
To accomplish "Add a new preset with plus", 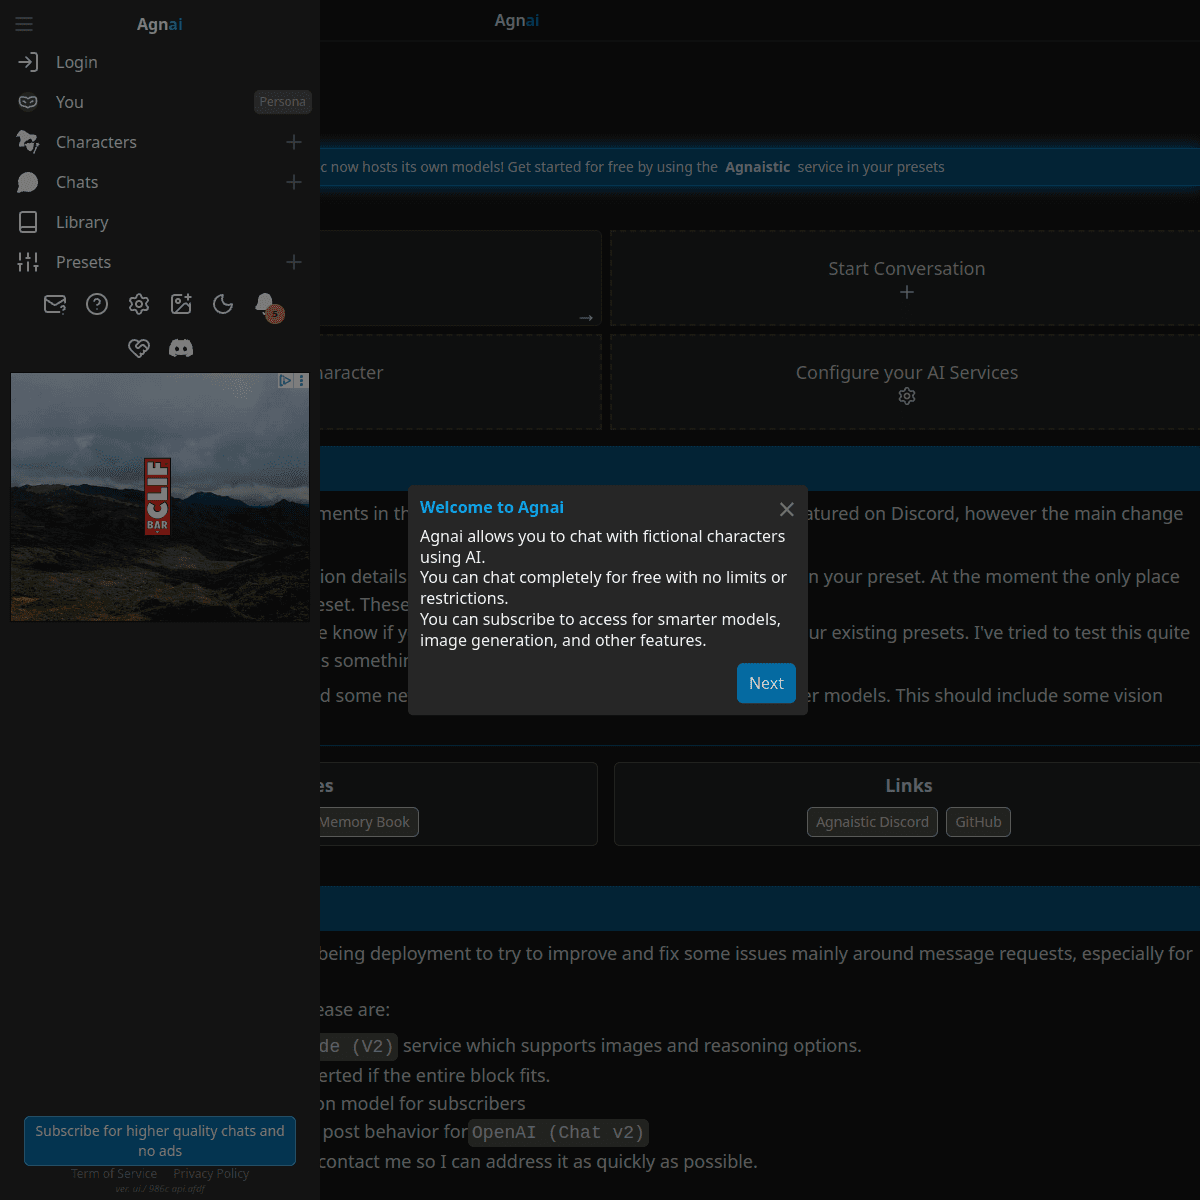I will coord(293,262).
